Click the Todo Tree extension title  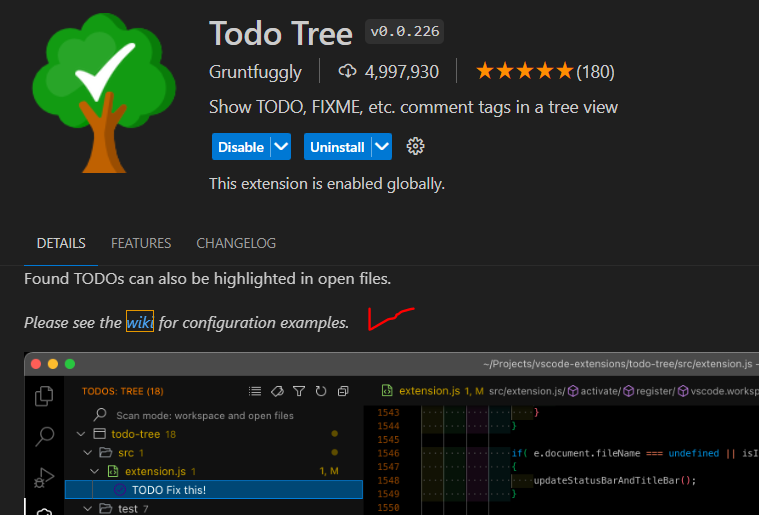(281, 33)
